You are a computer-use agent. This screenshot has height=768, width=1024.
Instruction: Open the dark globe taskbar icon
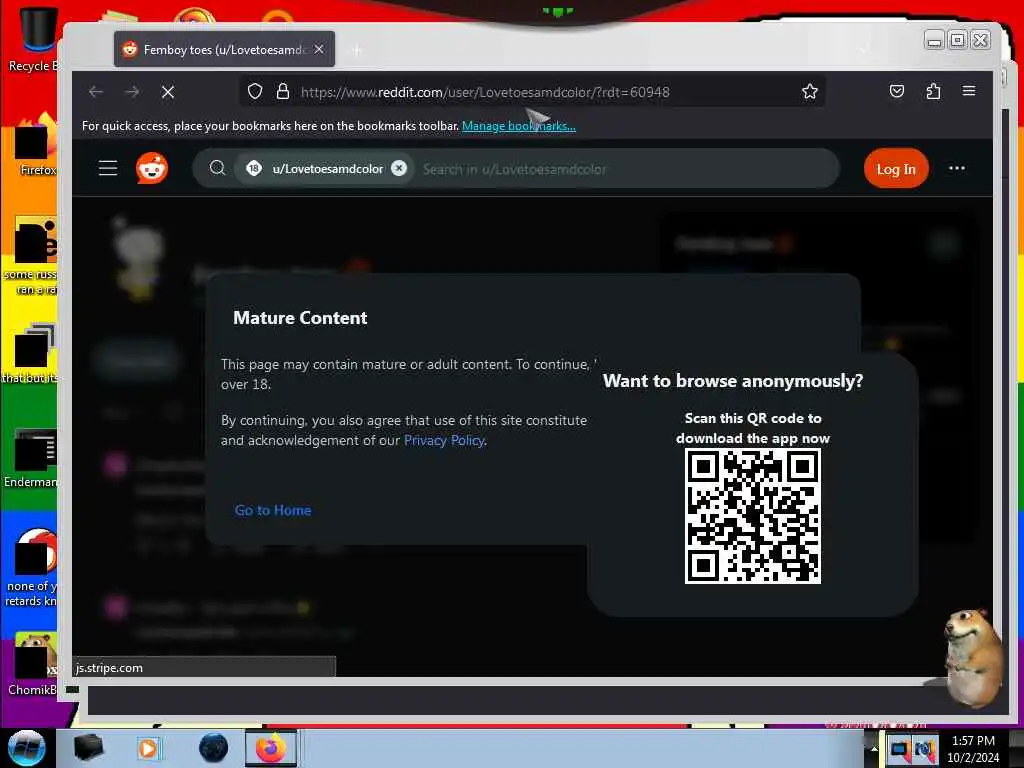pyautogui.click(x=213, y=748)
